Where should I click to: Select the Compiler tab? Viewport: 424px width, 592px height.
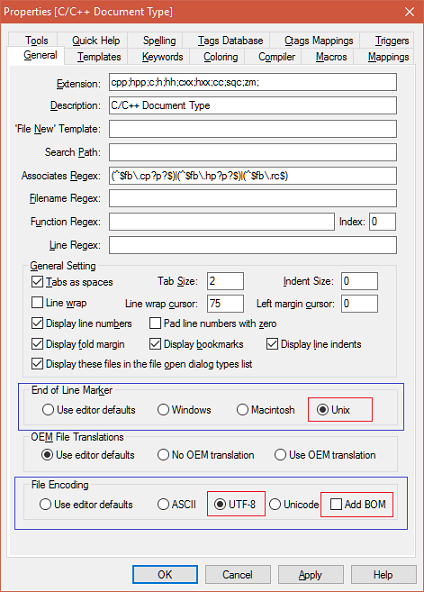pyautogui.click(x=276, y=57)
